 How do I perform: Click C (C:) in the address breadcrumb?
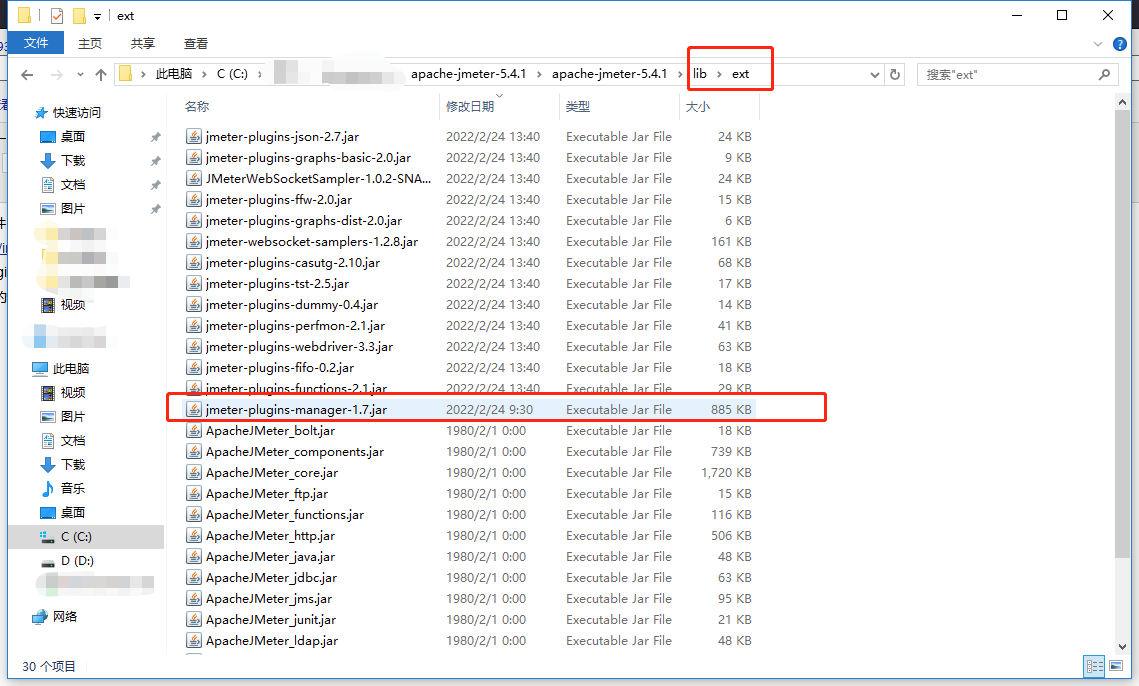point(232,74)
